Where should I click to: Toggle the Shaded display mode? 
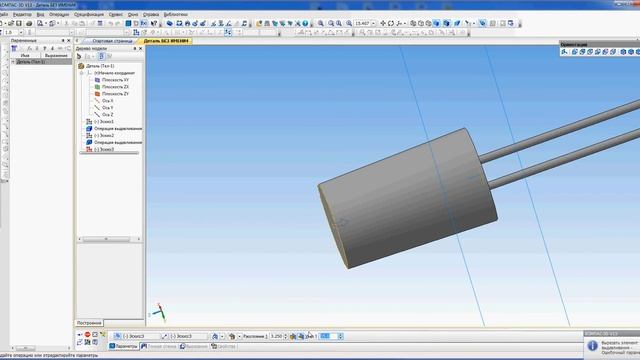pyautogui.click(x=436, y=23)
